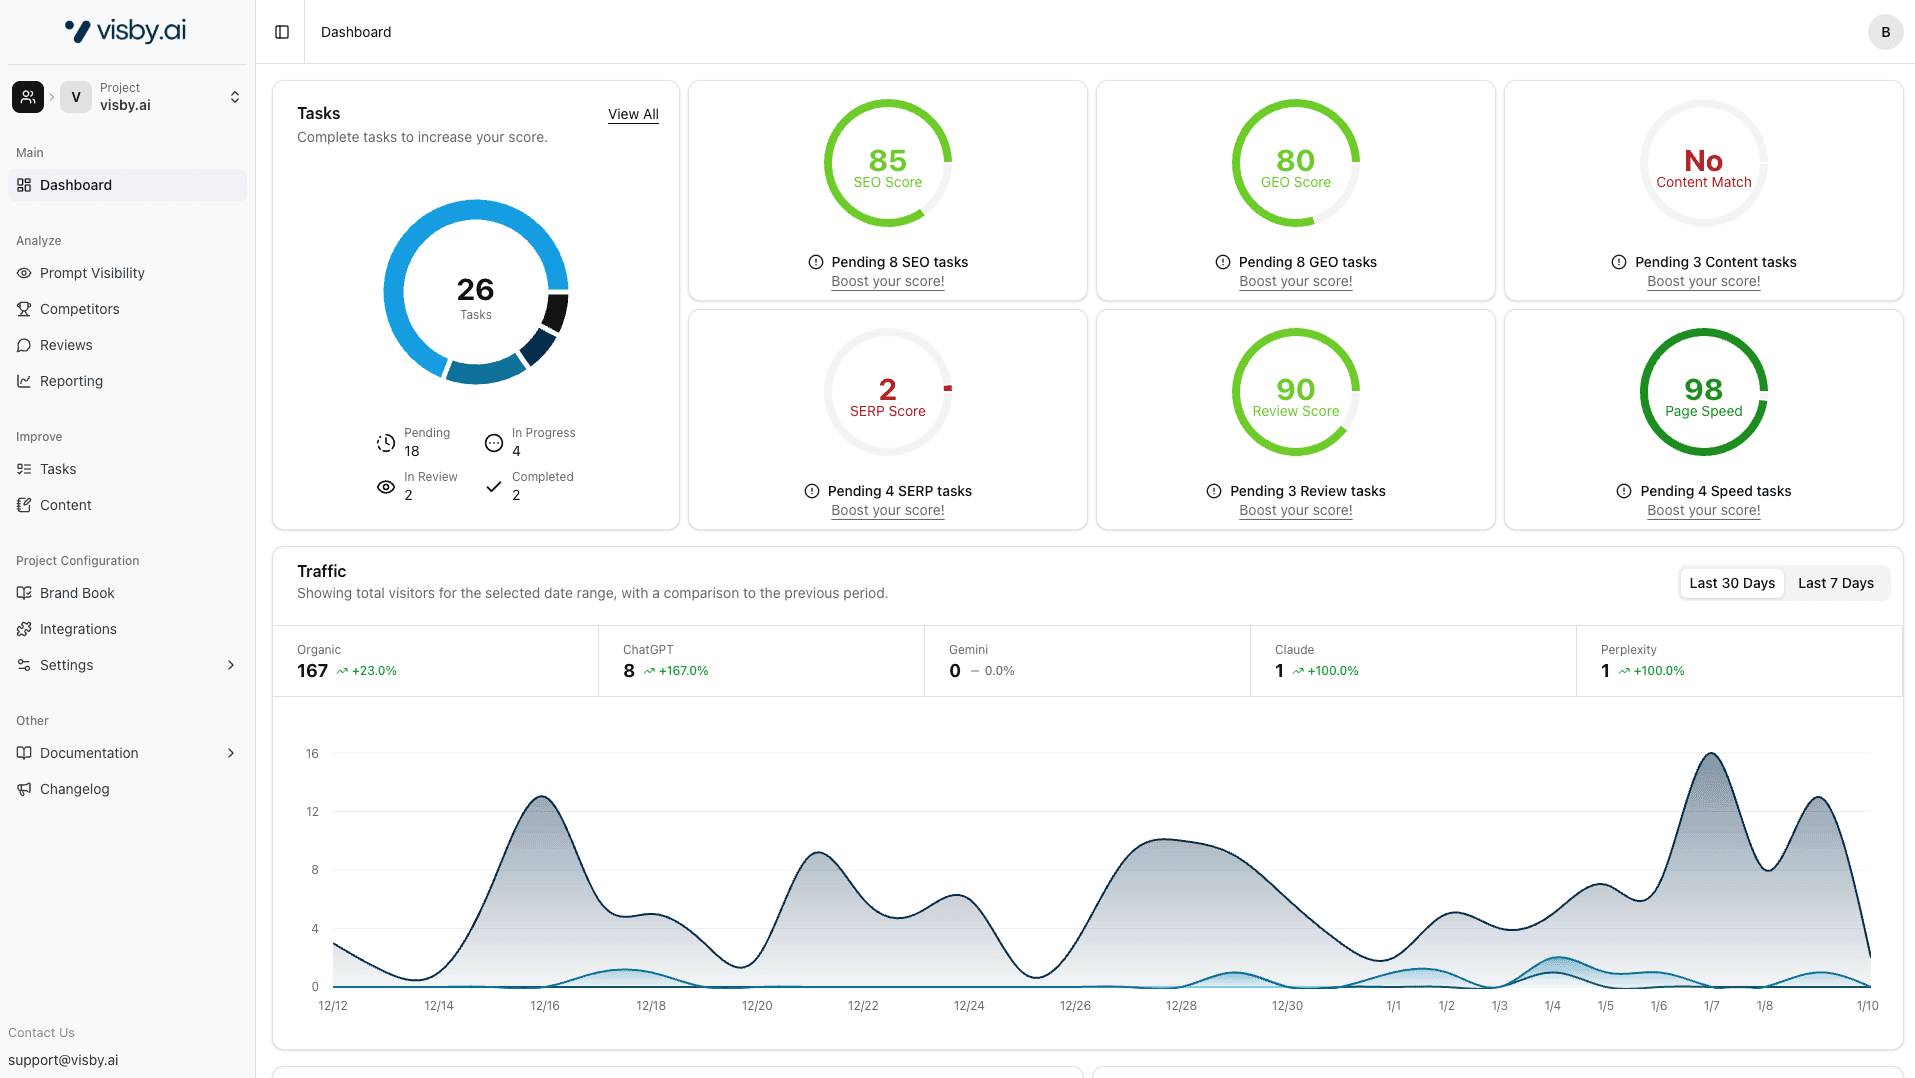Open the Brand Book configuration
The image size is (1915, 1078).
pos(76,593)
